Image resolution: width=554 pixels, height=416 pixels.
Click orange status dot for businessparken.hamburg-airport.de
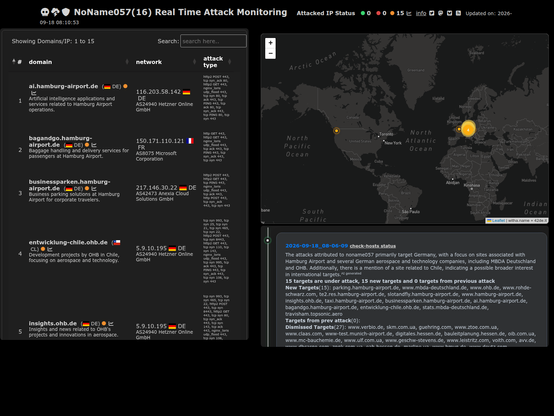(x=87, y=188)
